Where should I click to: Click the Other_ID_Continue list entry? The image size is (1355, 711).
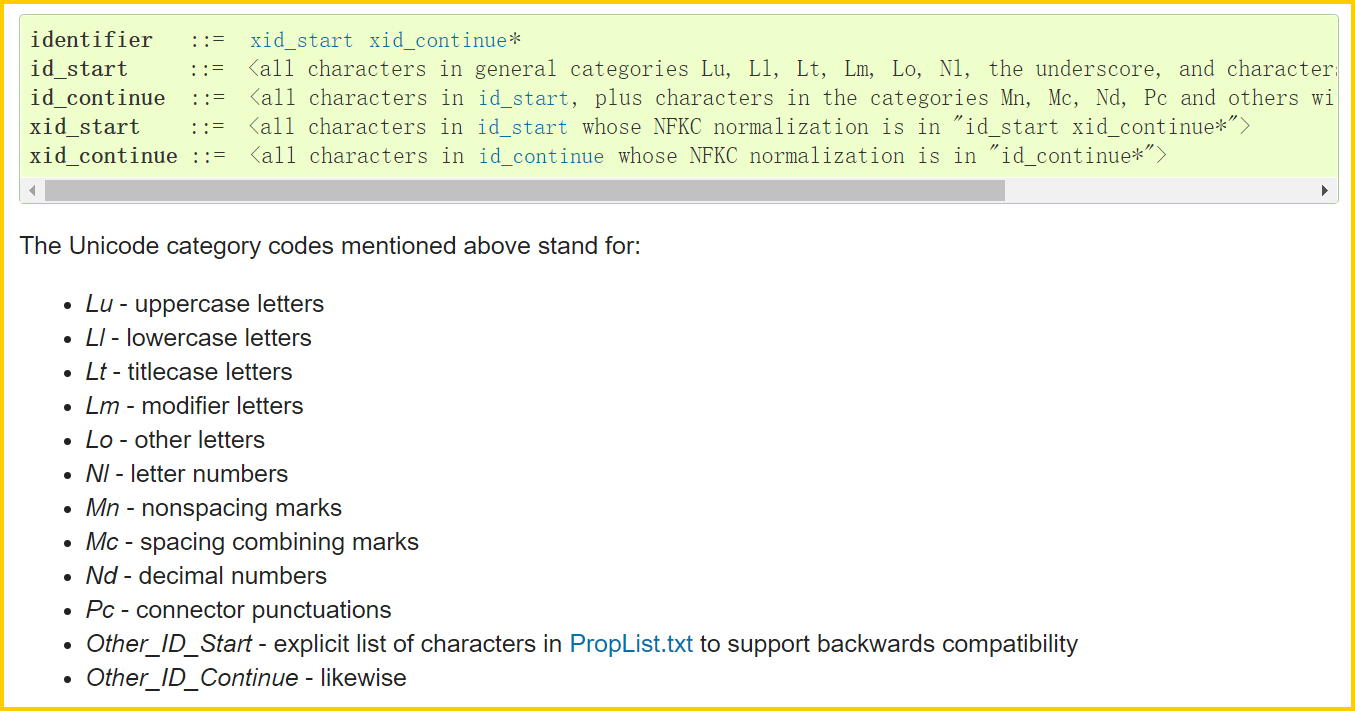245,677
